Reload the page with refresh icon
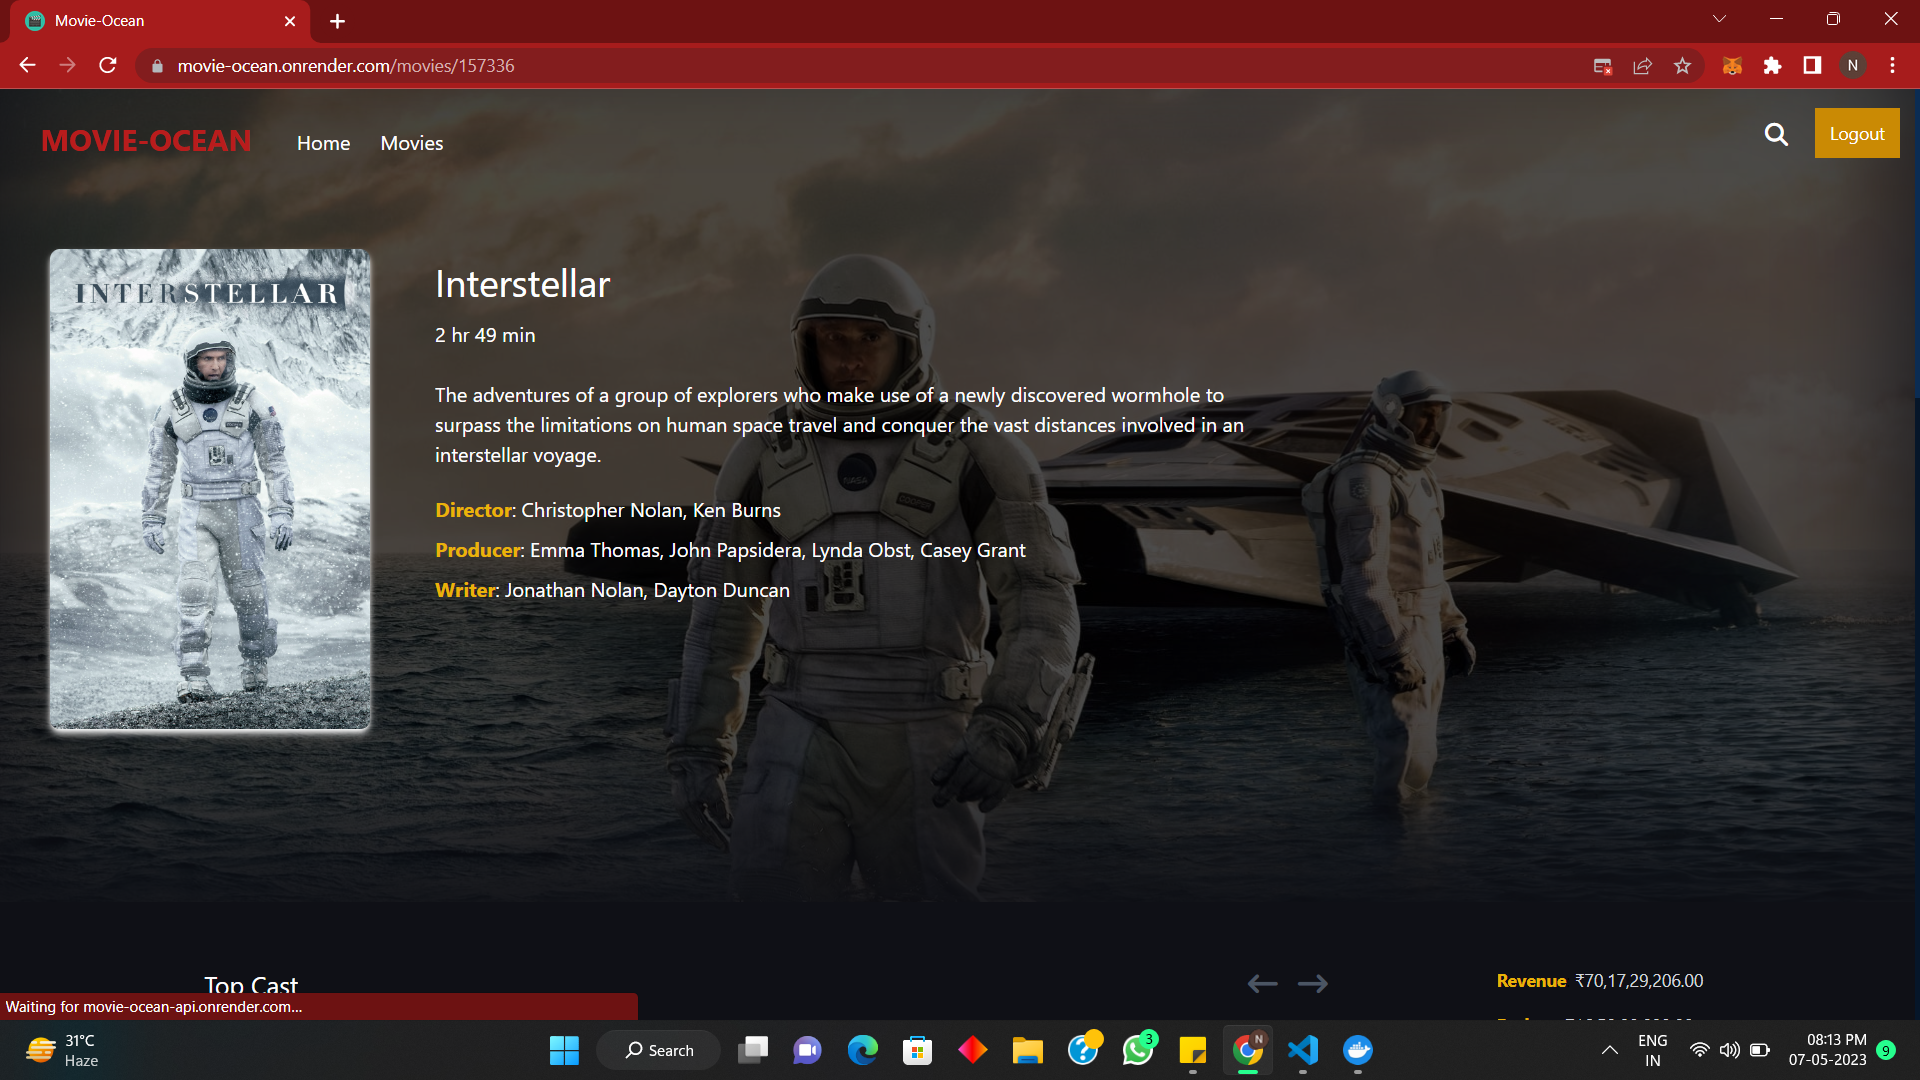The image size is (1920, 1080). tap(108, 65)
